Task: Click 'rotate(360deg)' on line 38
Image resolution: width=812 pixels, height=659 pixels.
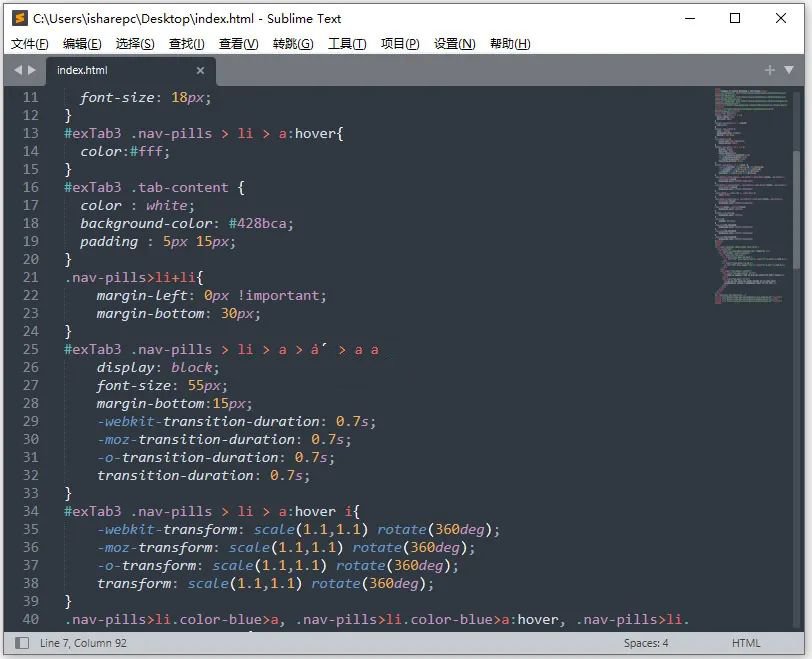Action: [368, 583]
